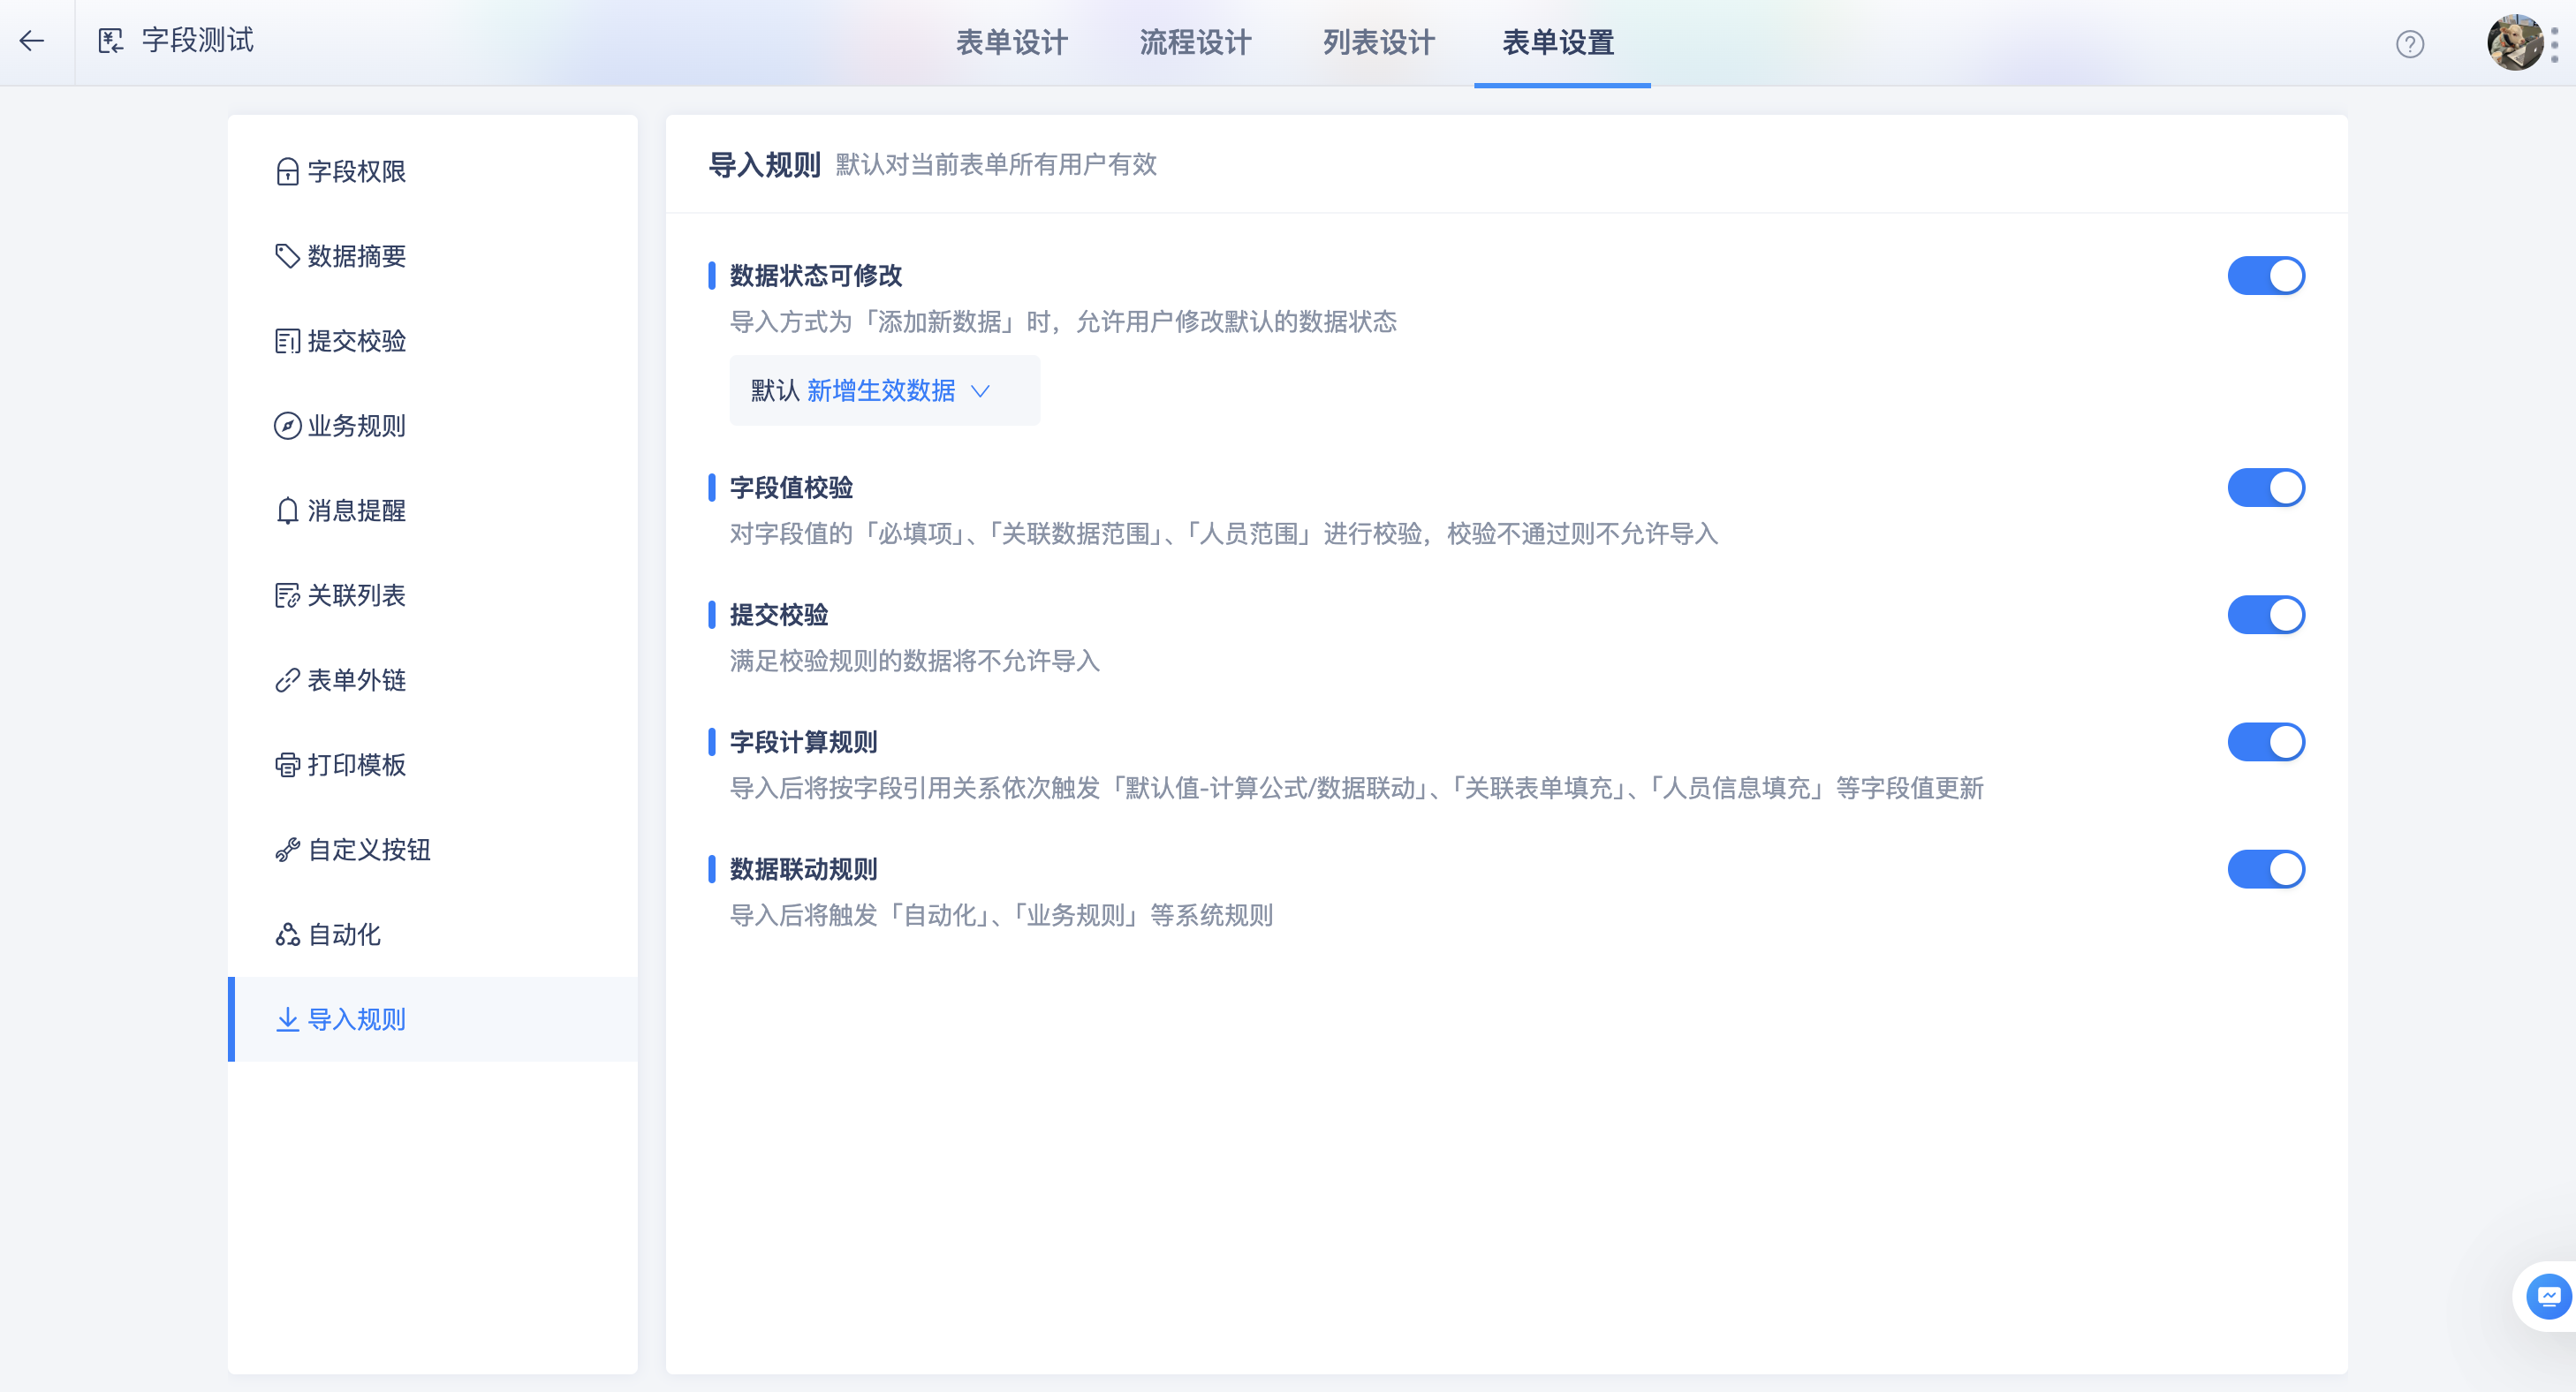
Task: Switch to the 表单设计 tab
Action: 1012,42
